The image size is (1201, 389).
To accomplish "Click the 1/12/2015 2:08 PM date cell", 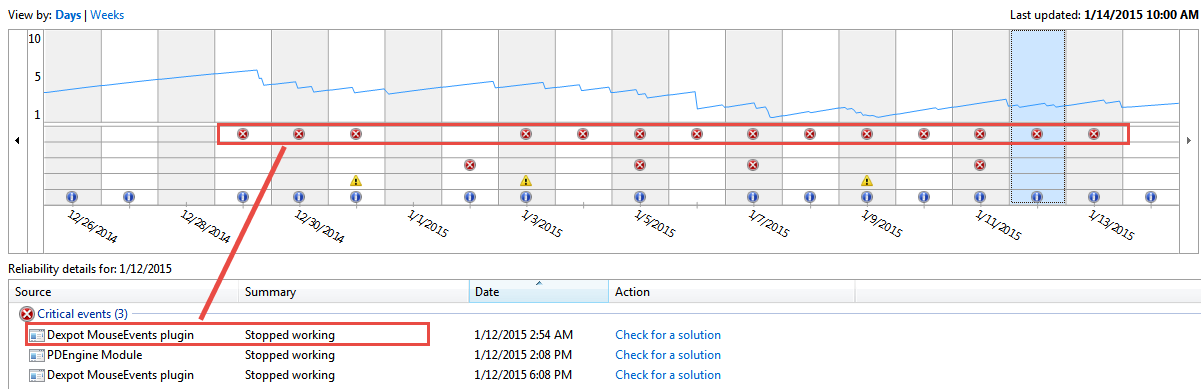I will coord(524,355).
